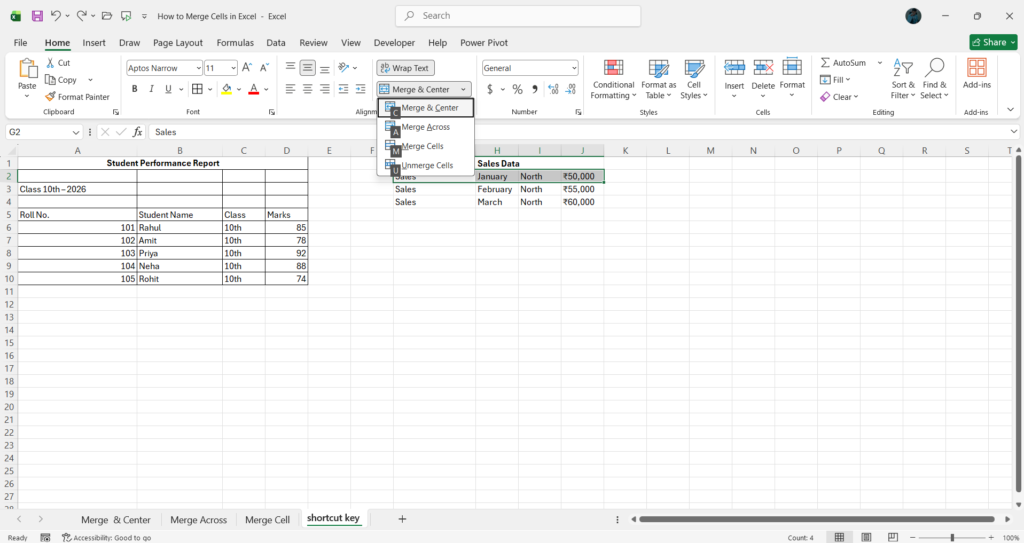Click the Redo arrow icon
The width and height of the screenshot is (1024, 543).
pos(82,16)
